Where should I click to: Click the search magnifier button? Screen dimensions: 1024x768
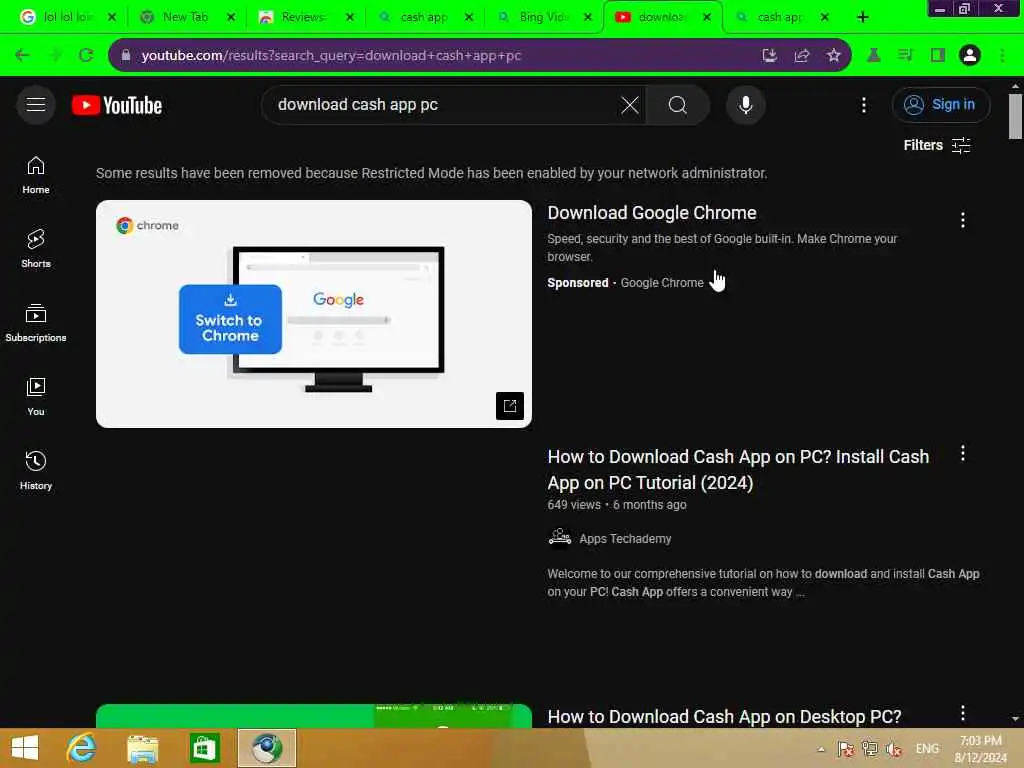coord(678,105)
